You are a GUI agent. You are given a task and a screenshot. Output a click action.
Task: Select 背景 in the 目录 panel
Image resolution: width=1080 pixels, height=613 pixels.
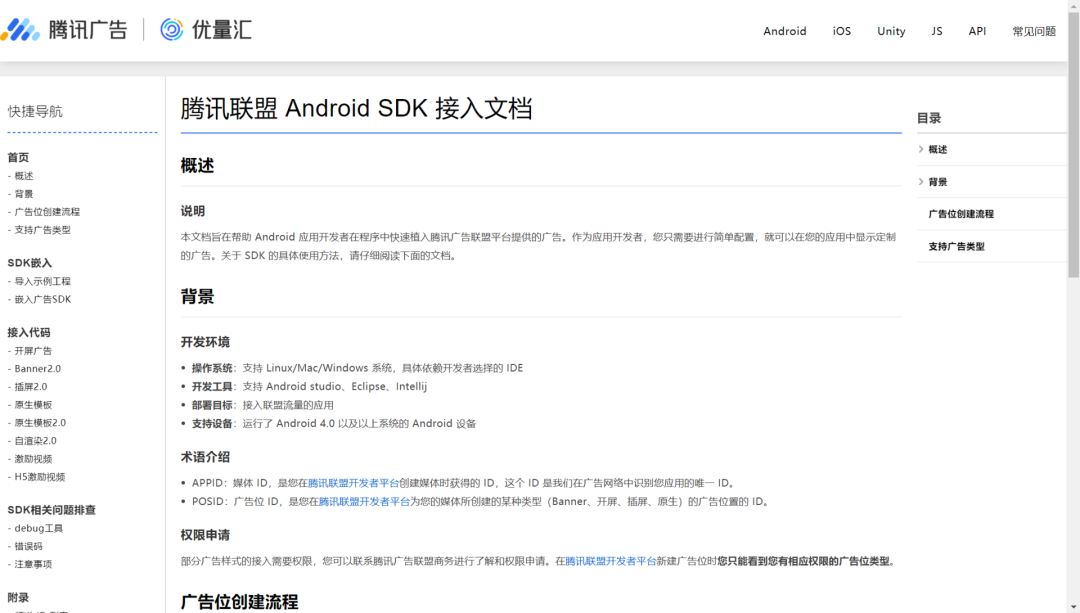tap(937, 182)
